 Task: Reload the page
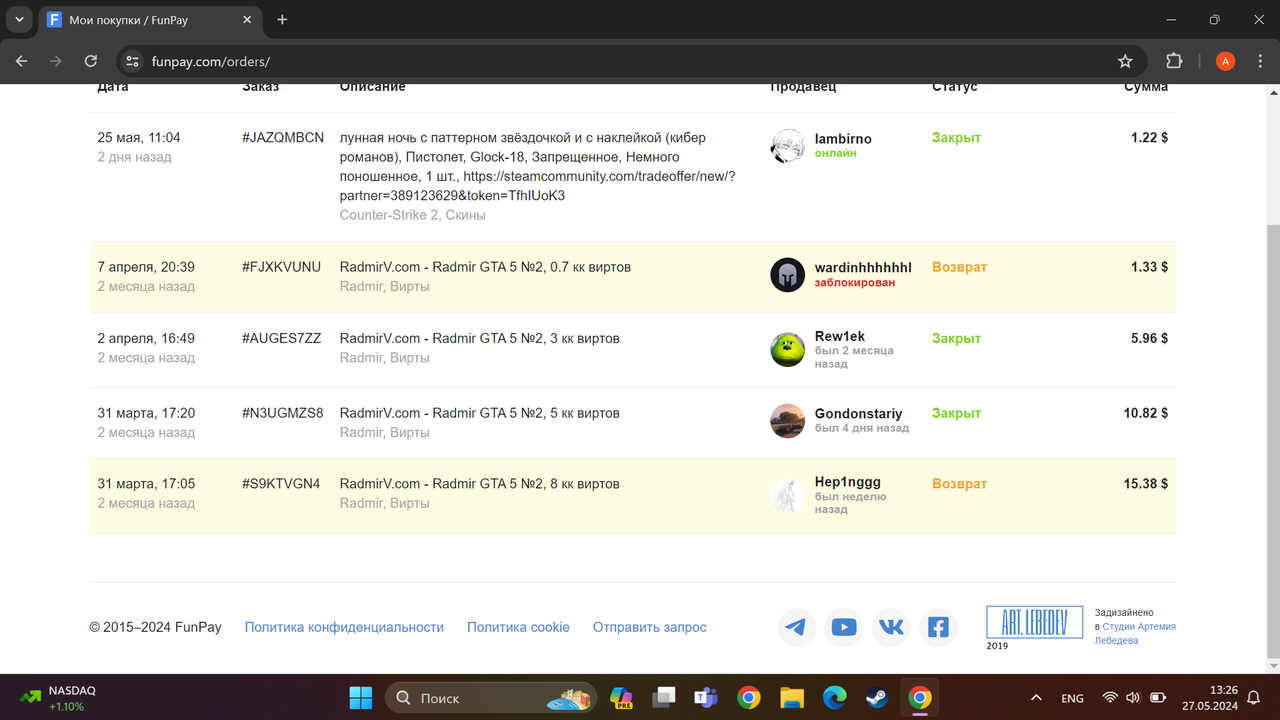click(91, 61)
